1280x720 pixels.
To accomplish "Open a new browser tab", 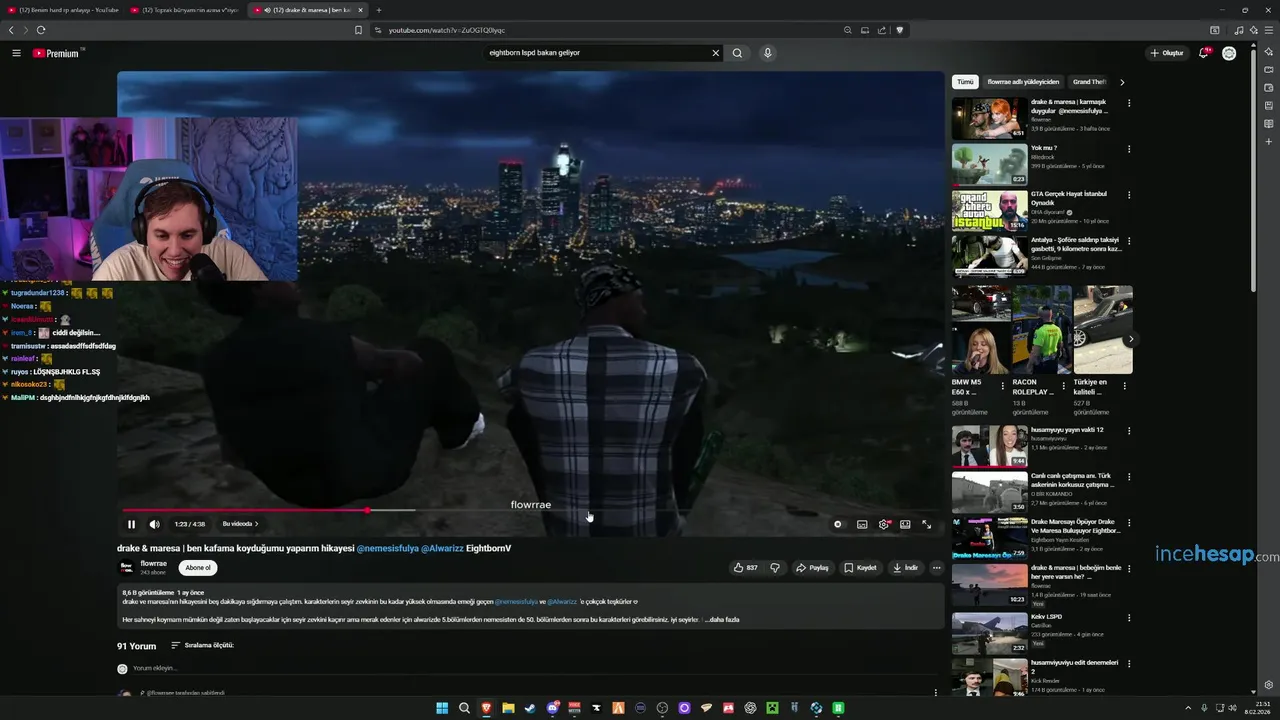I will (378, 10).
